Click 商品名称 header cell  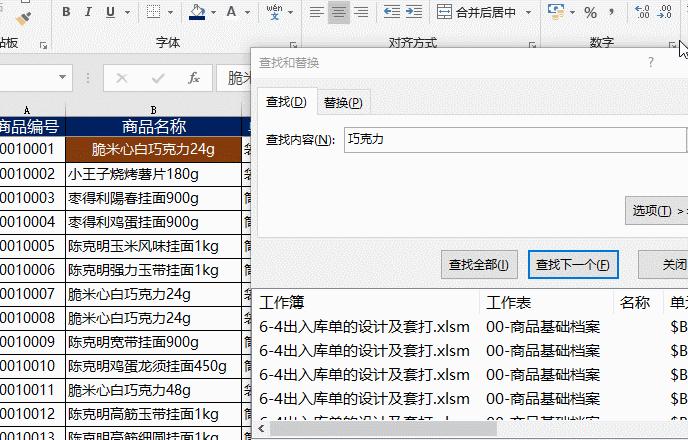pos(154,127)
